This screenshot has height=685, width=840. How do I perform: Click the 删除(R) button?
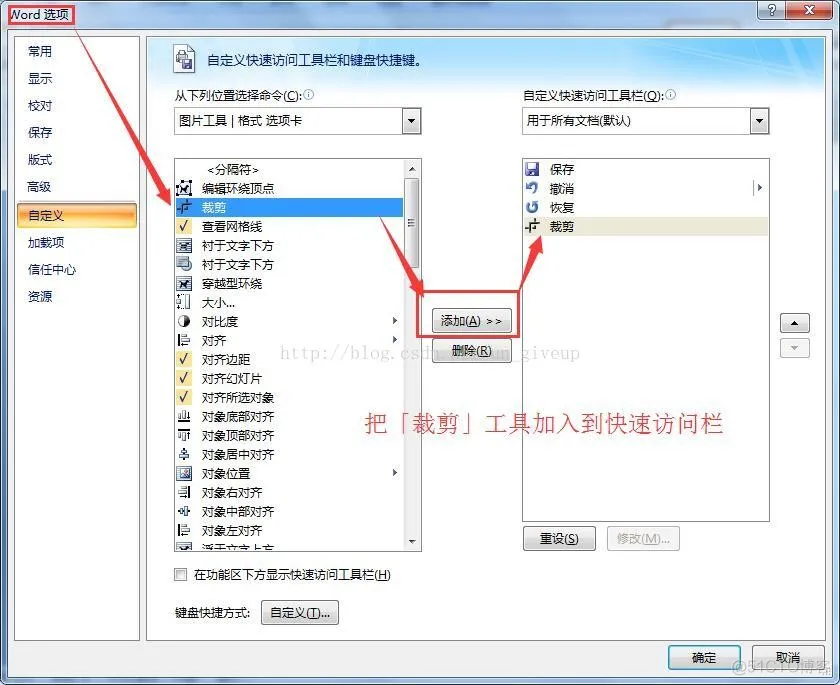click(471, 351)
